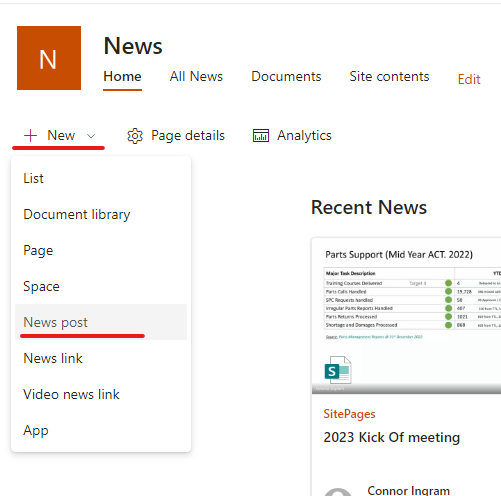Click the Parts Support (Mid Year ACT. 2022) title
This screenshot has height=496, width=501.
click(399, 255)
